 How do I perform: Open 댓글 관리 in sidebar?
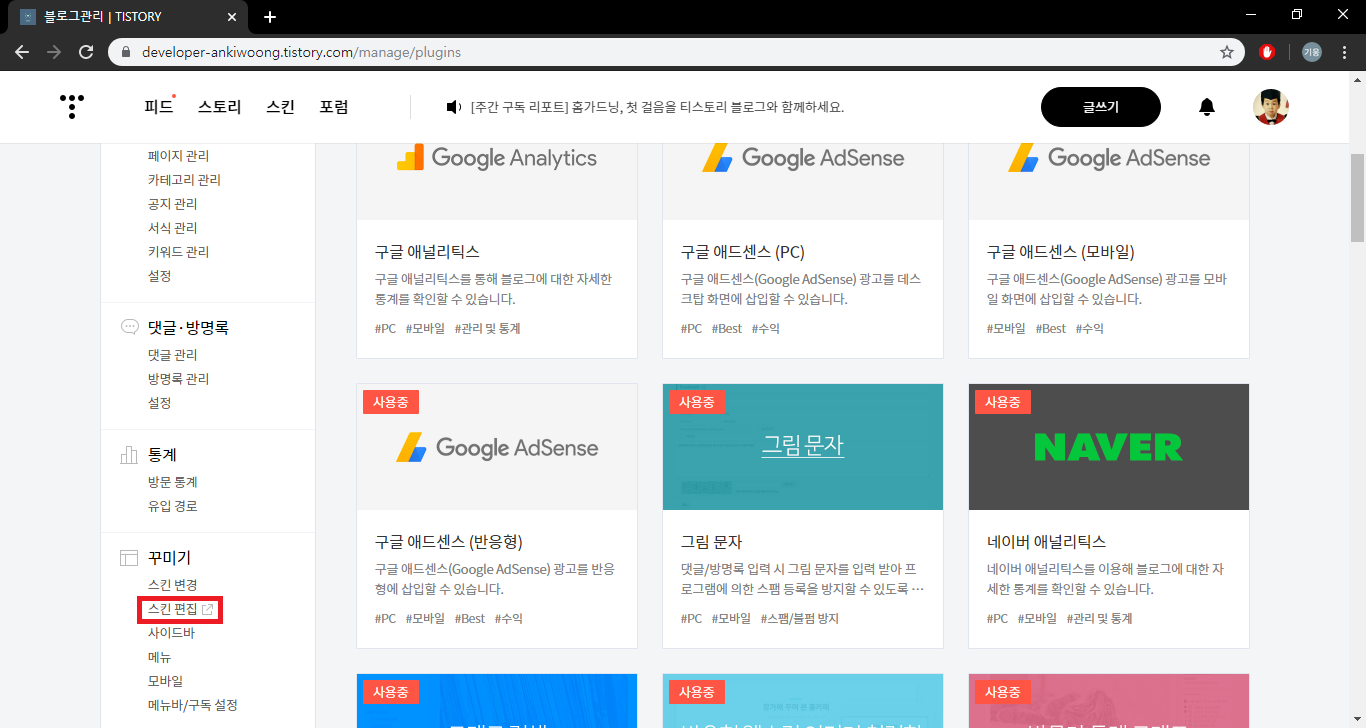pos(172,355)
